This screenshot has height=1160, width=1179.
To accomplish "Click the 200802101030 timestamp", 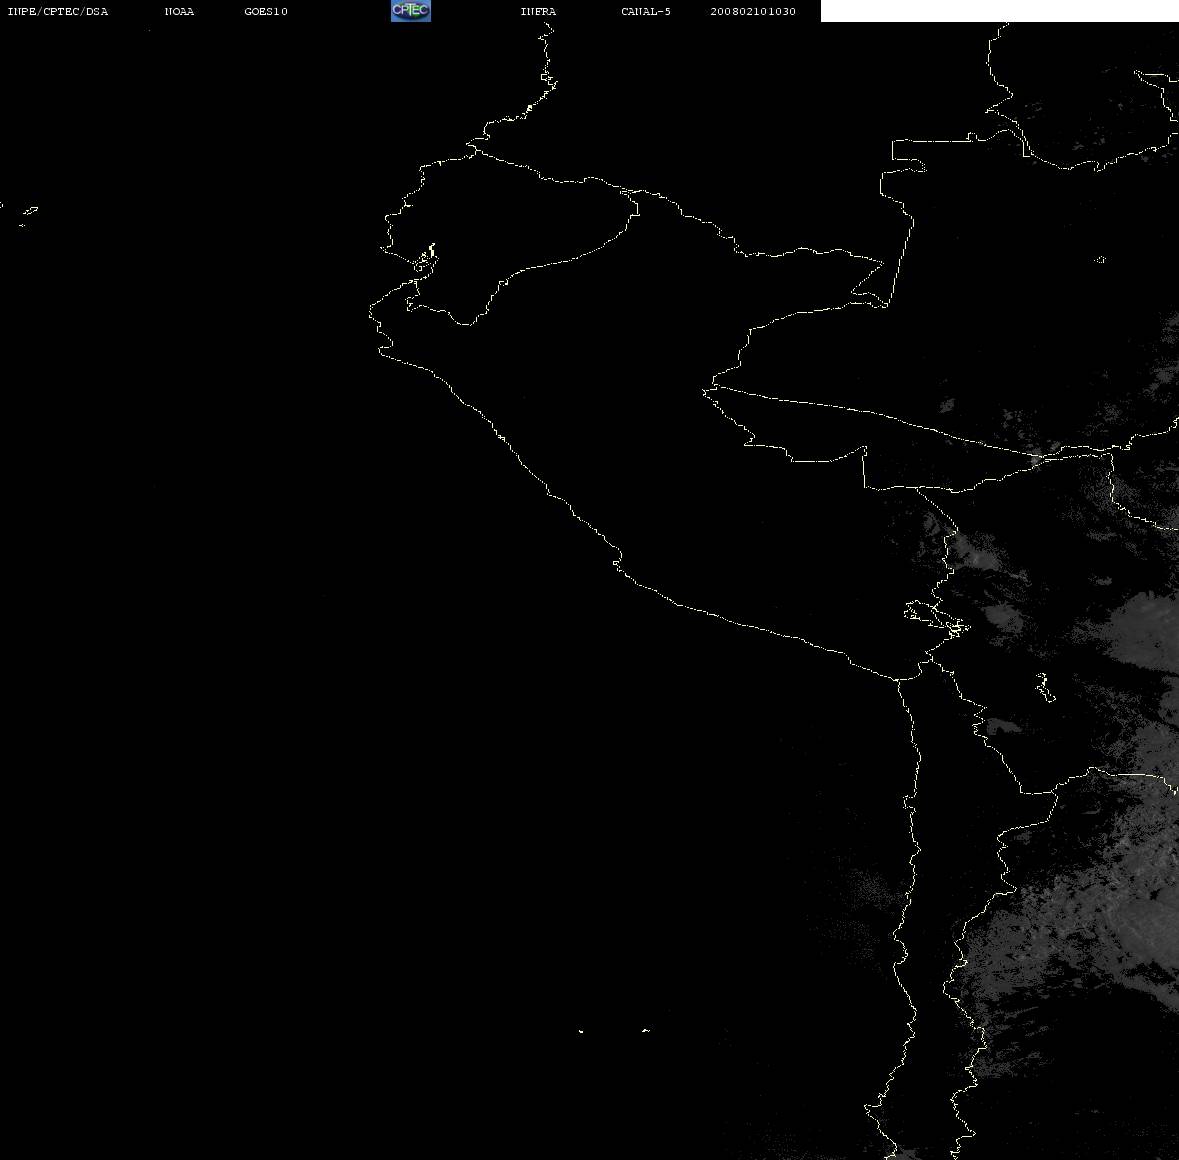I will click(753, 11).
